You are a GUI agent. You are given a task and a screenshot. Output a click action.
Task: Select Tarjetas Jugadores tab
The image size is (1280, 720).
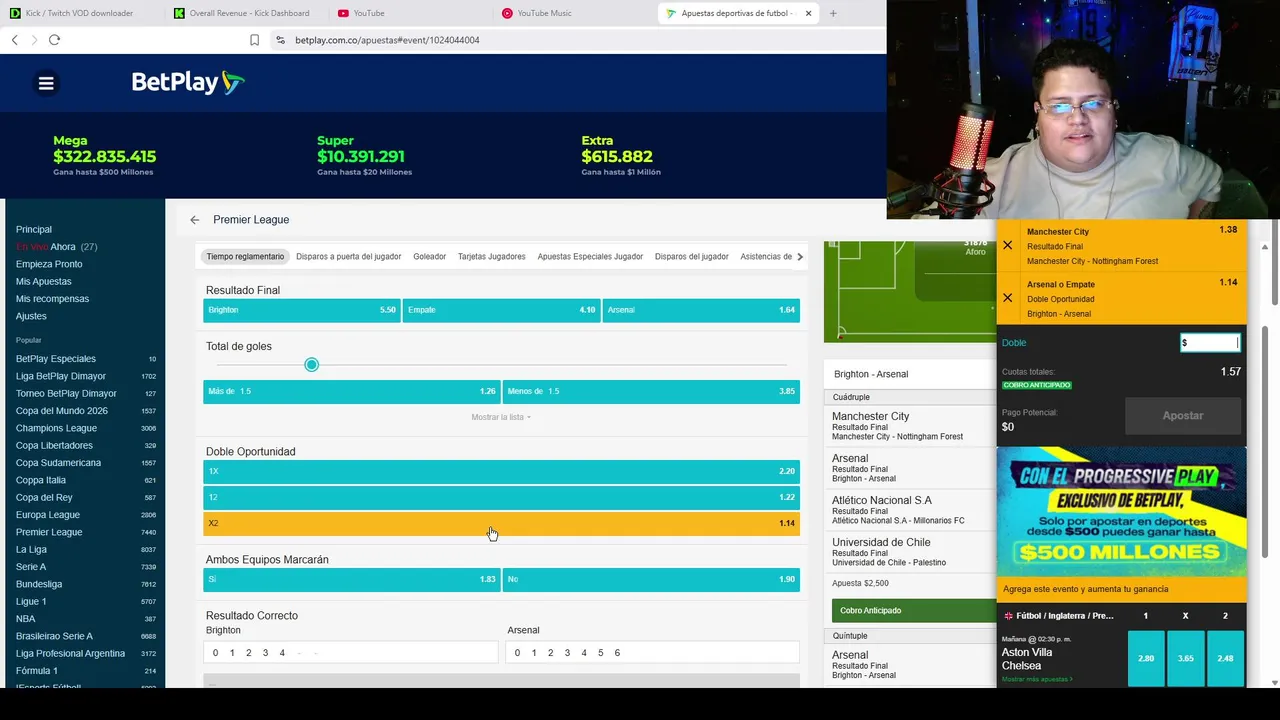click(492, 257)
